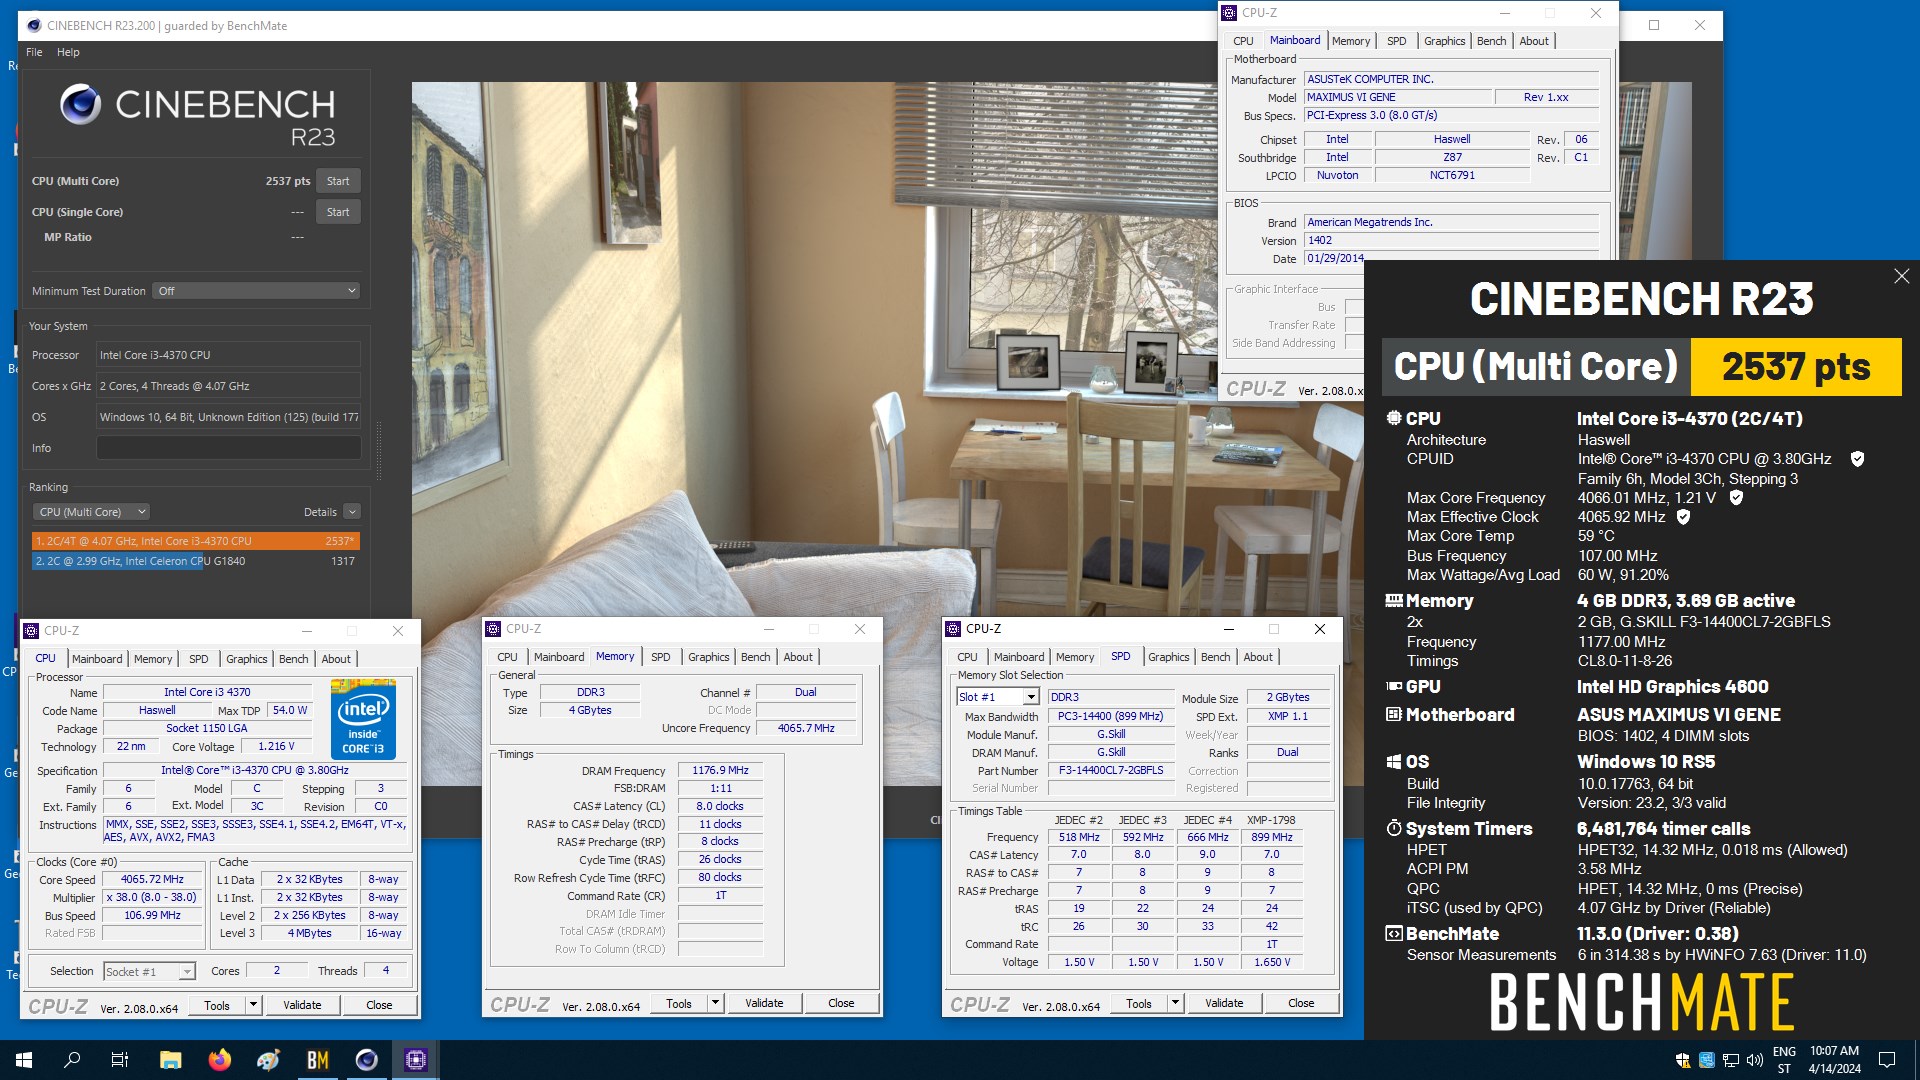Open the Windows Start menu
The height and width of the screenshot is (1080, 1920).
[x=24, y=1060]
